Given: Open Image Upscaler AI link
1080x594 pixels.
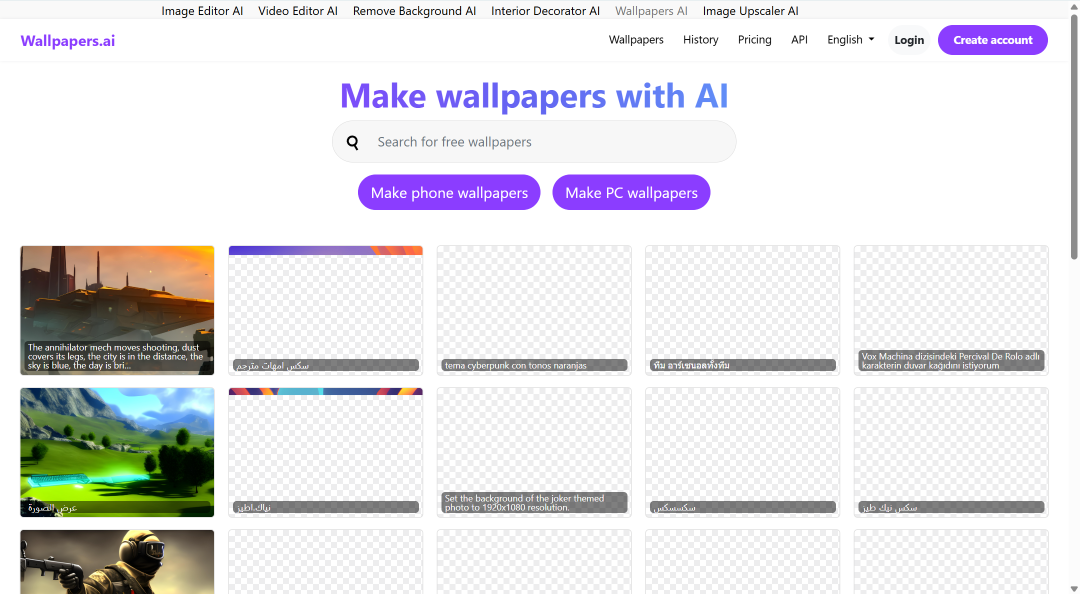Looking at the screenshot, I should (750, 11).
